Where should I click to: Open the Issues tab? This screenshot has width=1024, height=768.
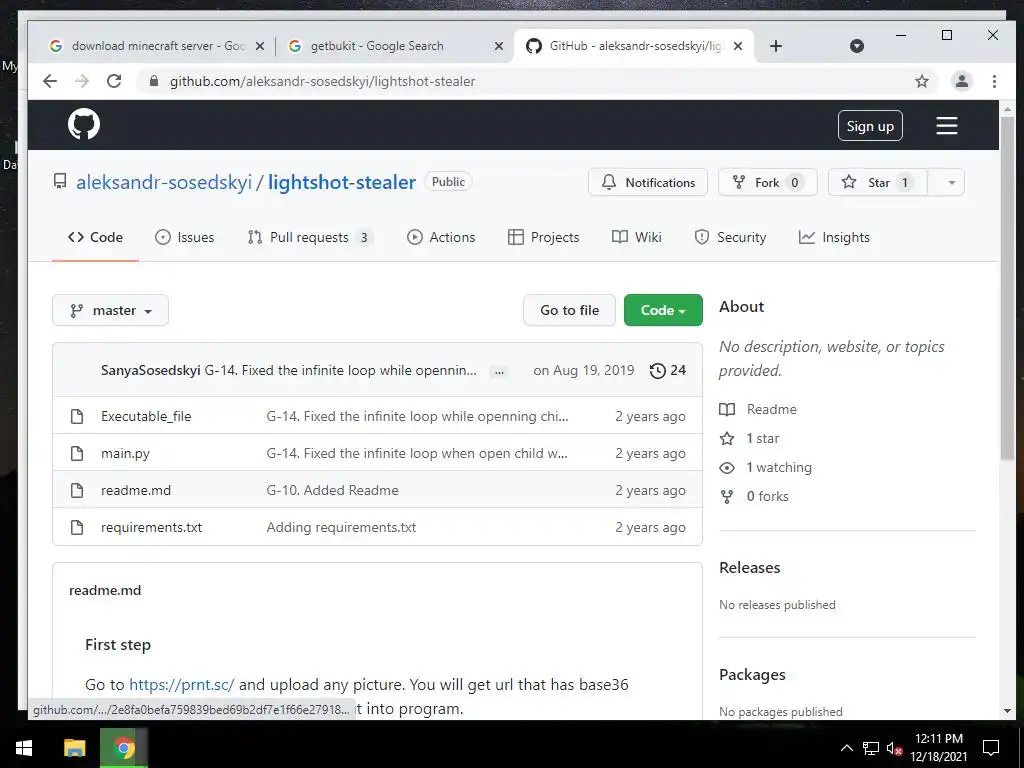(184, 237)
